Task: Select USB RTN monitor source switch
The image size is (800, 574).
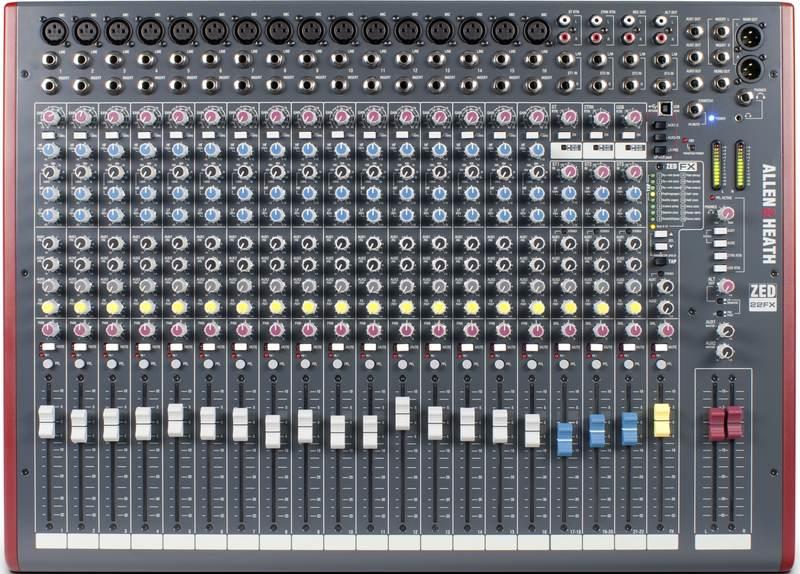Action: point(720,268)
